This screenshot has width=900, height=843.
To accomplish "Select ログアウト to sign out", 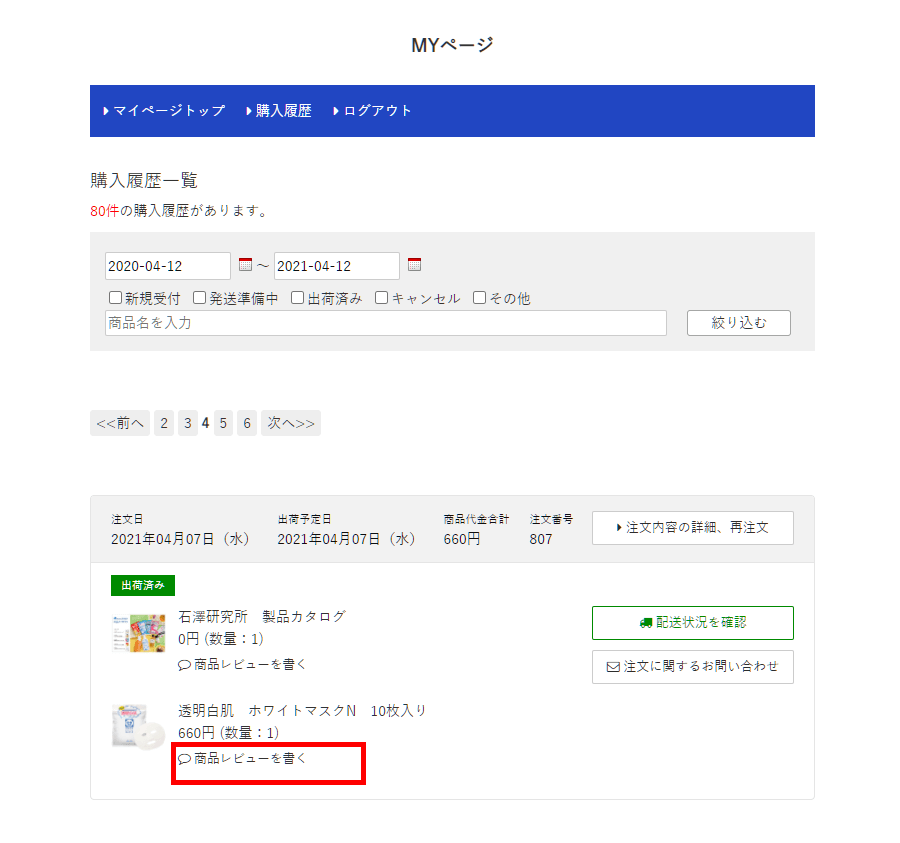I will [x=372, y=111].
